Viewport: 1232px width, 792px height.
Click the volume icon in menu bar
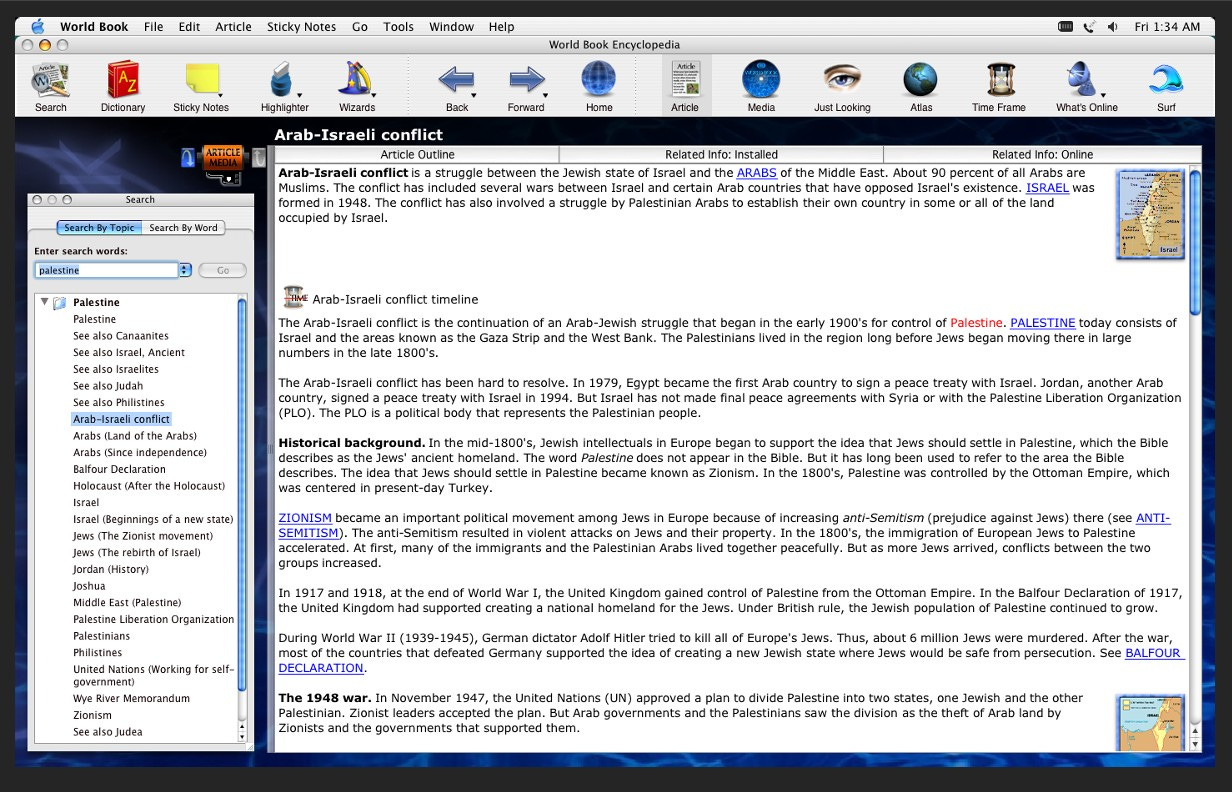click(x=1112, y=27)
